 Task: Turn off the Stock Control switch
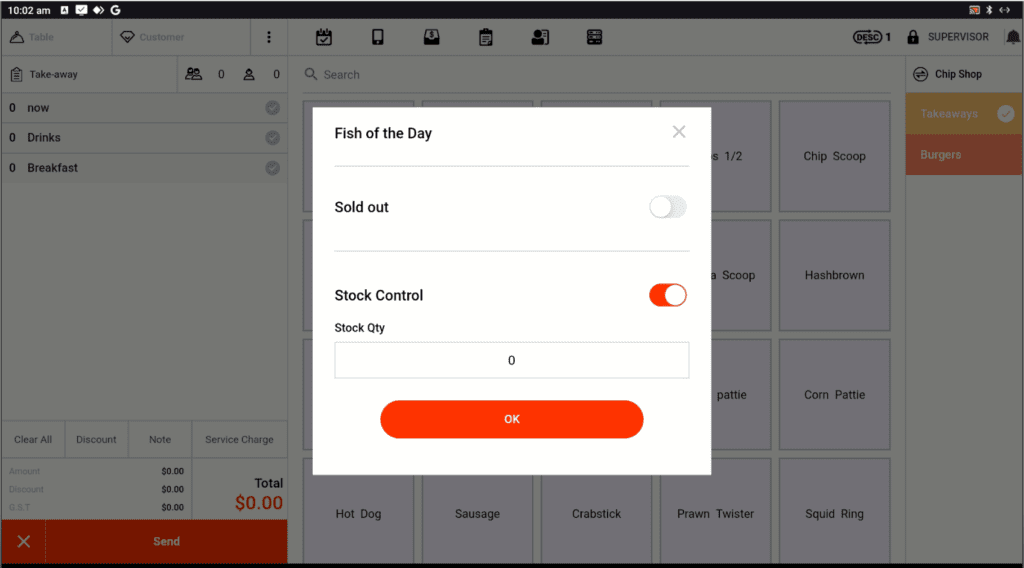tap(667, 295)
